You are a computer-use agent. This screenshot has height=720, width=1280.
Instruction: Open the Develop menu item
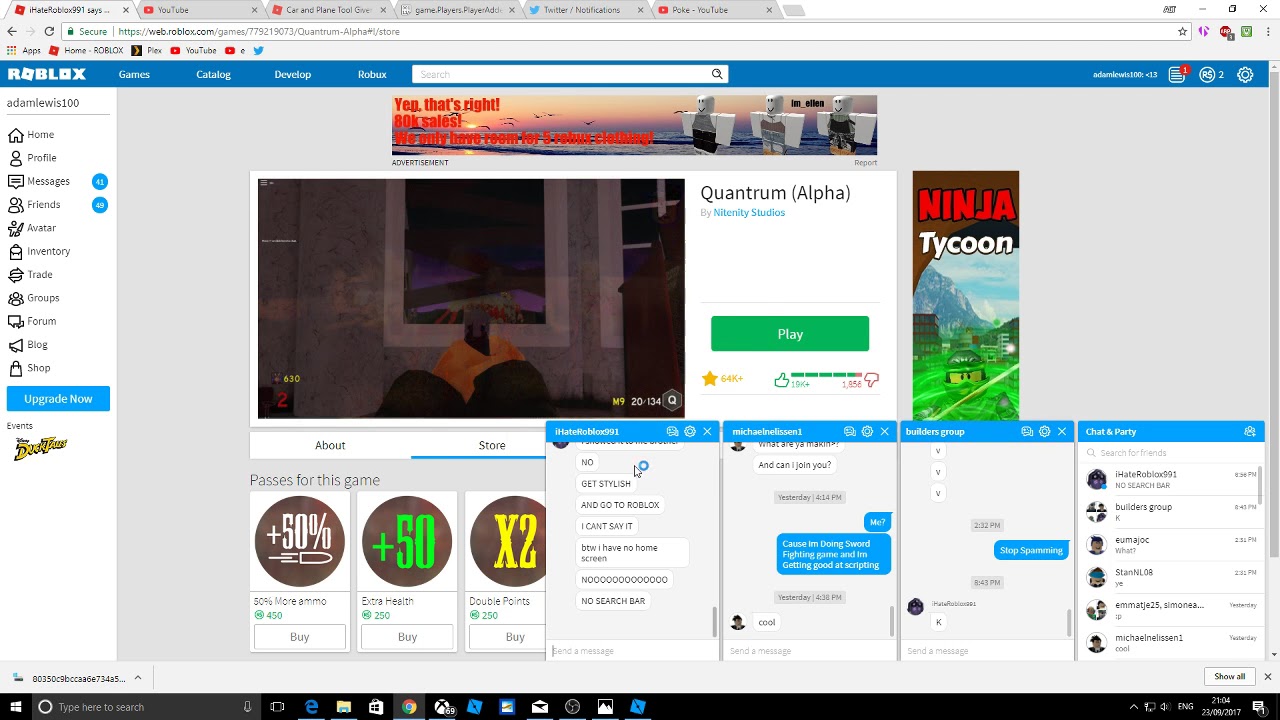293,74
